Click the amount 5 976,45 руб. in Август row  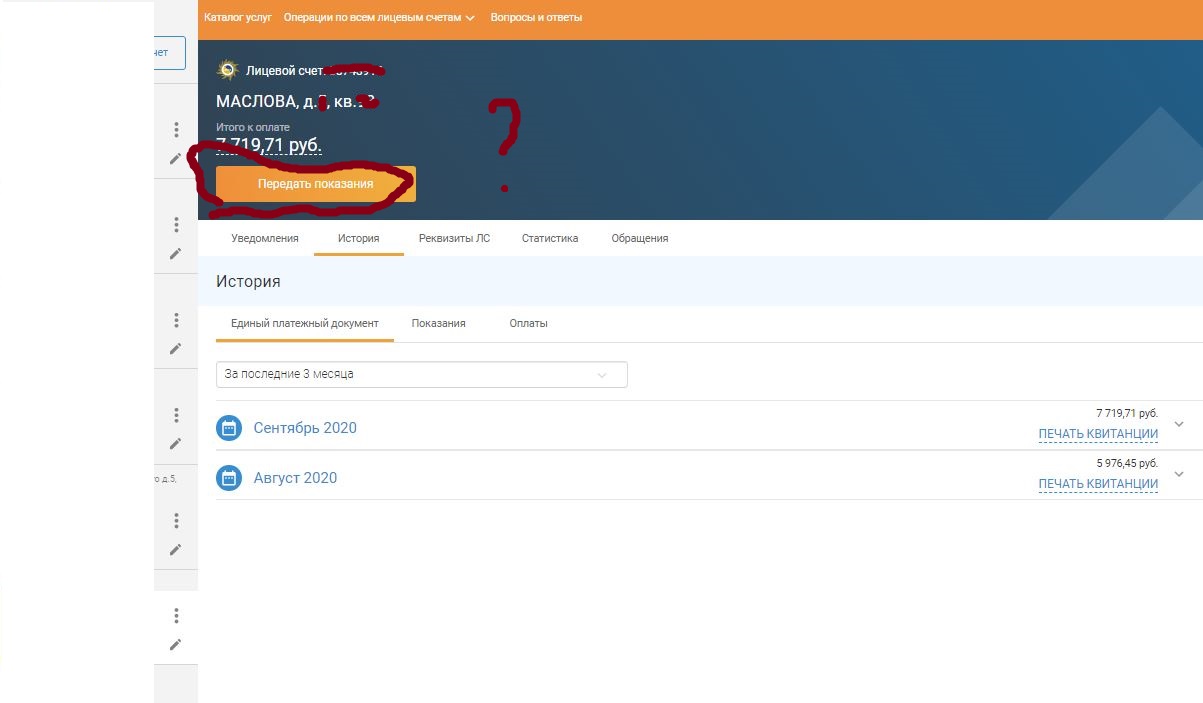(x=1127, y=463)
